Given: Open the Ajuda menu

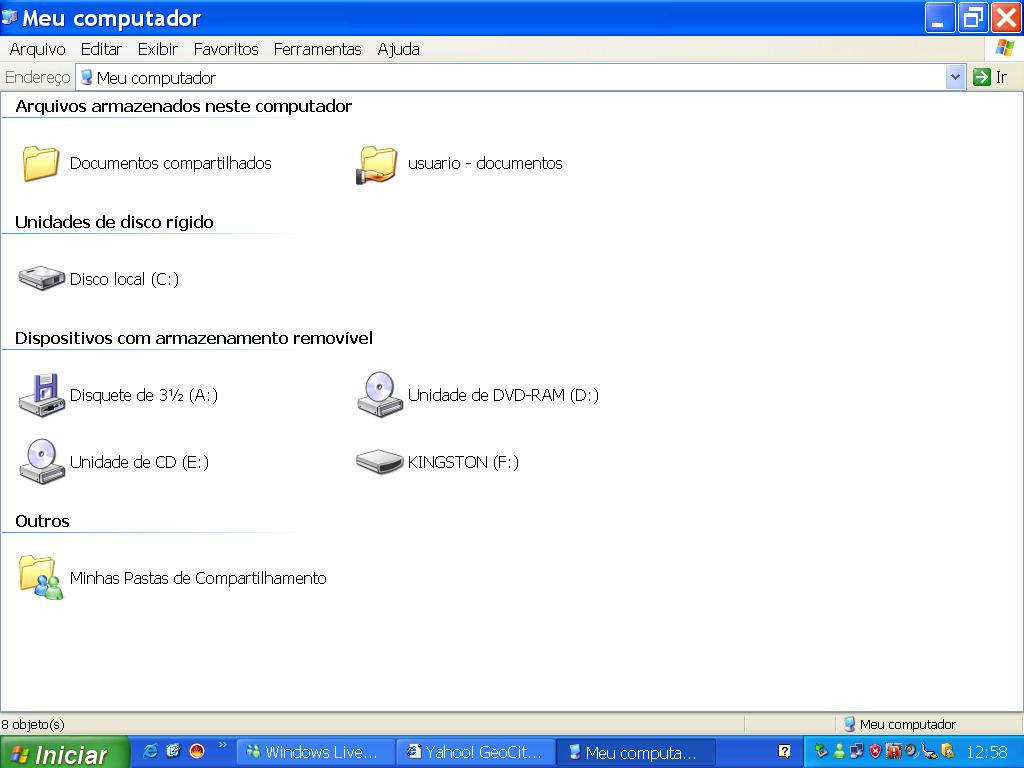Looking at the screenshot, I should [398, 49].
